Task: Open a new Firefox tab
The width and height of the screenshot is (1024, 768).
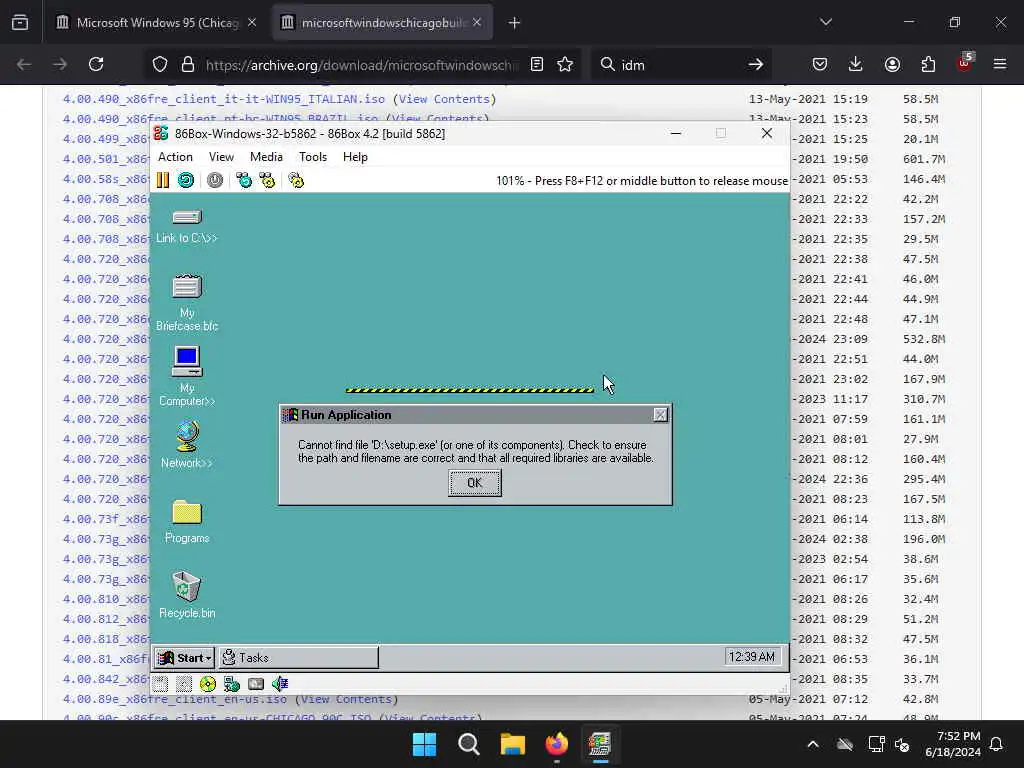Action: coord(515,23)
